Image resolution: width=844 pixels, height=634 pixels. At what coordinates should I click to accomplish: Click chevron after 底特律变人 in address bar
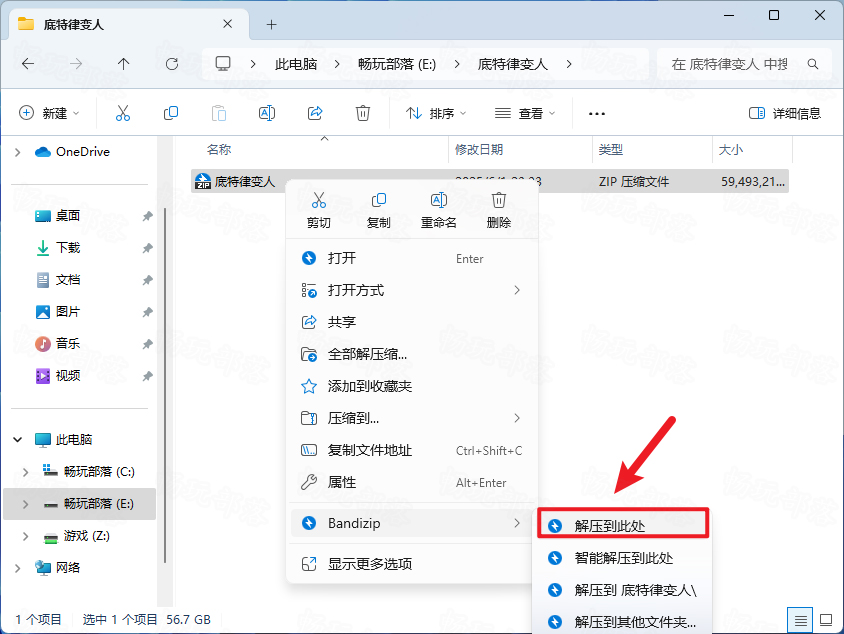pyautogui.click(x=569, y=64)
